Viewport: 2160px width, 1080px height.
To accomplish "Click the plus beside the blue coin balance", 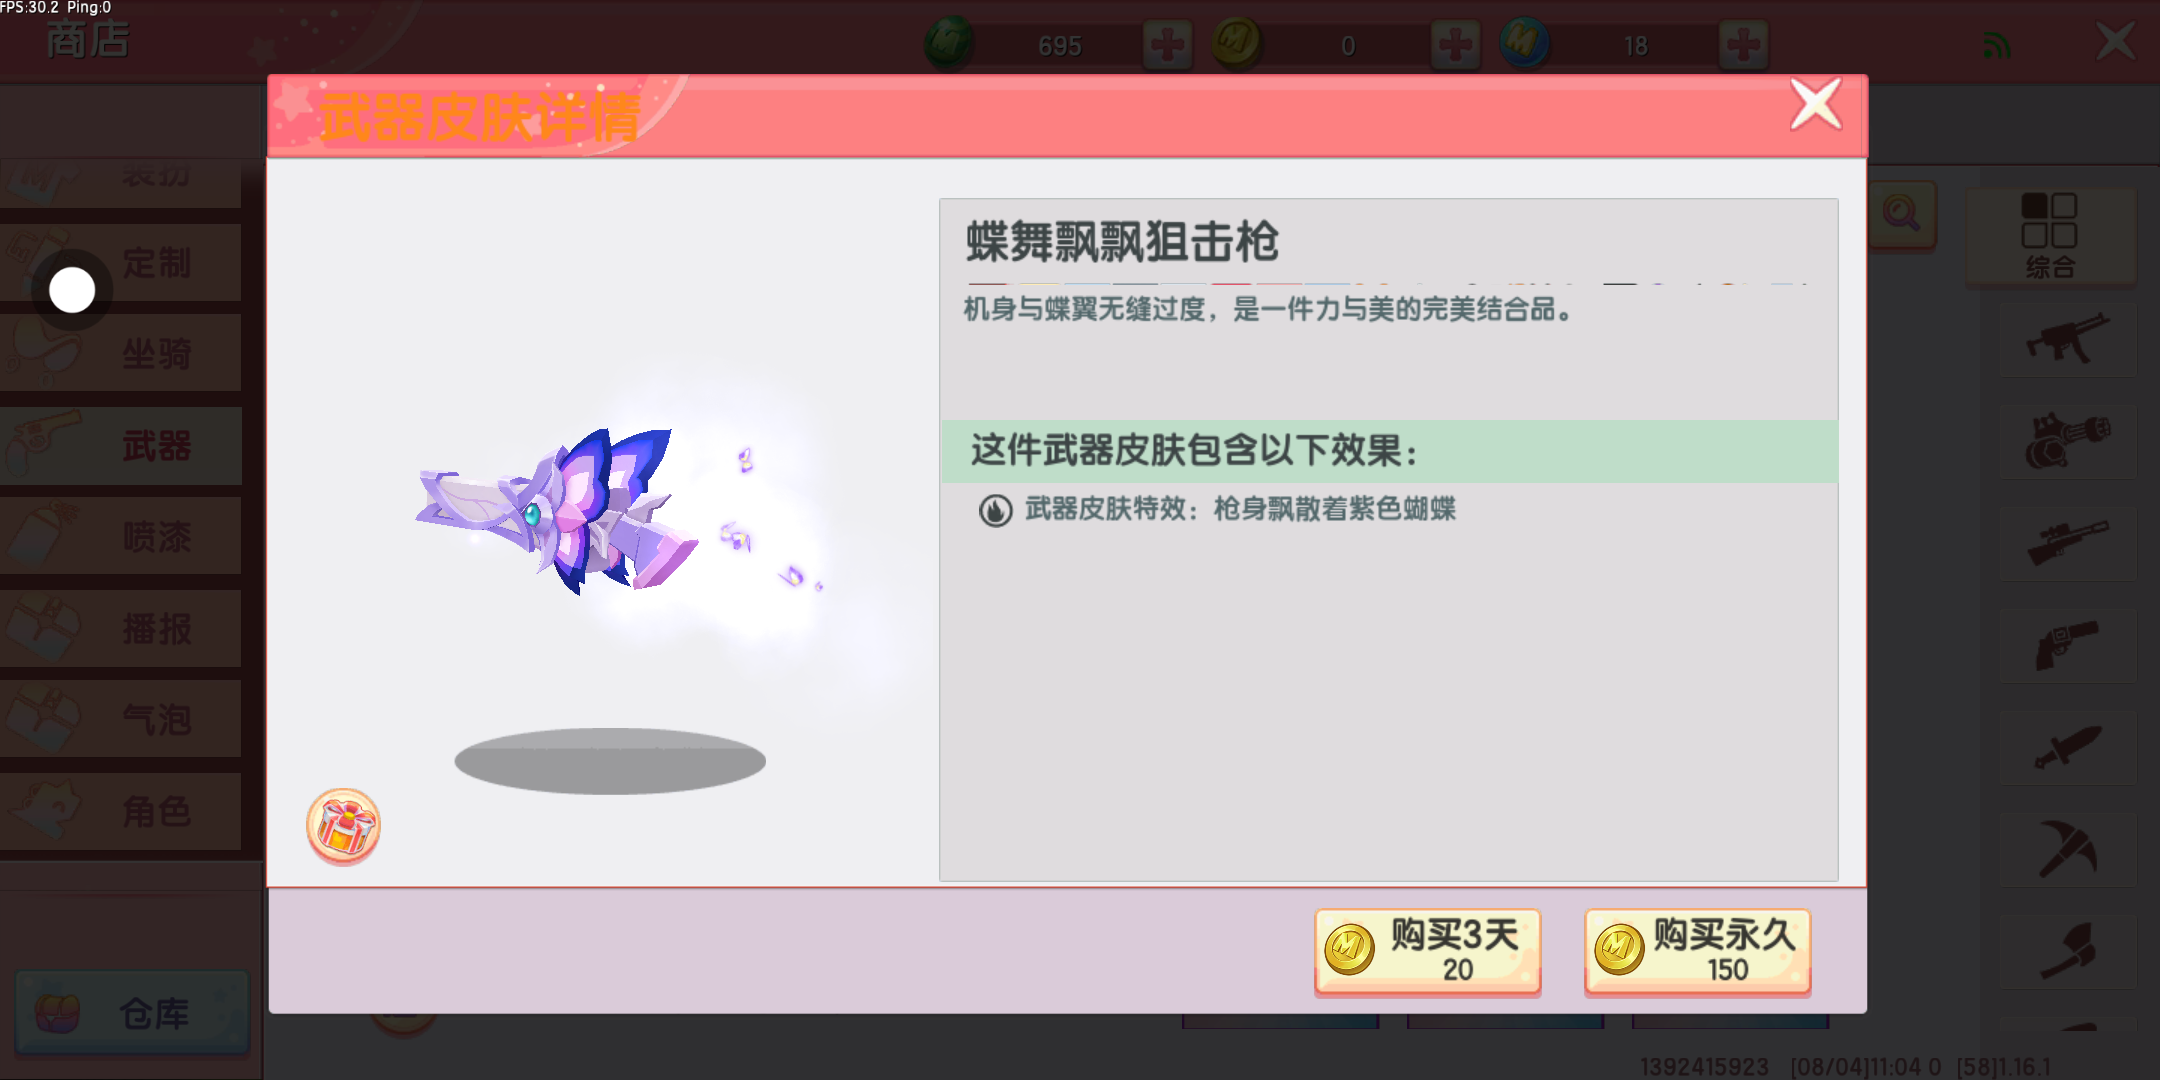I will (1743, 45).
